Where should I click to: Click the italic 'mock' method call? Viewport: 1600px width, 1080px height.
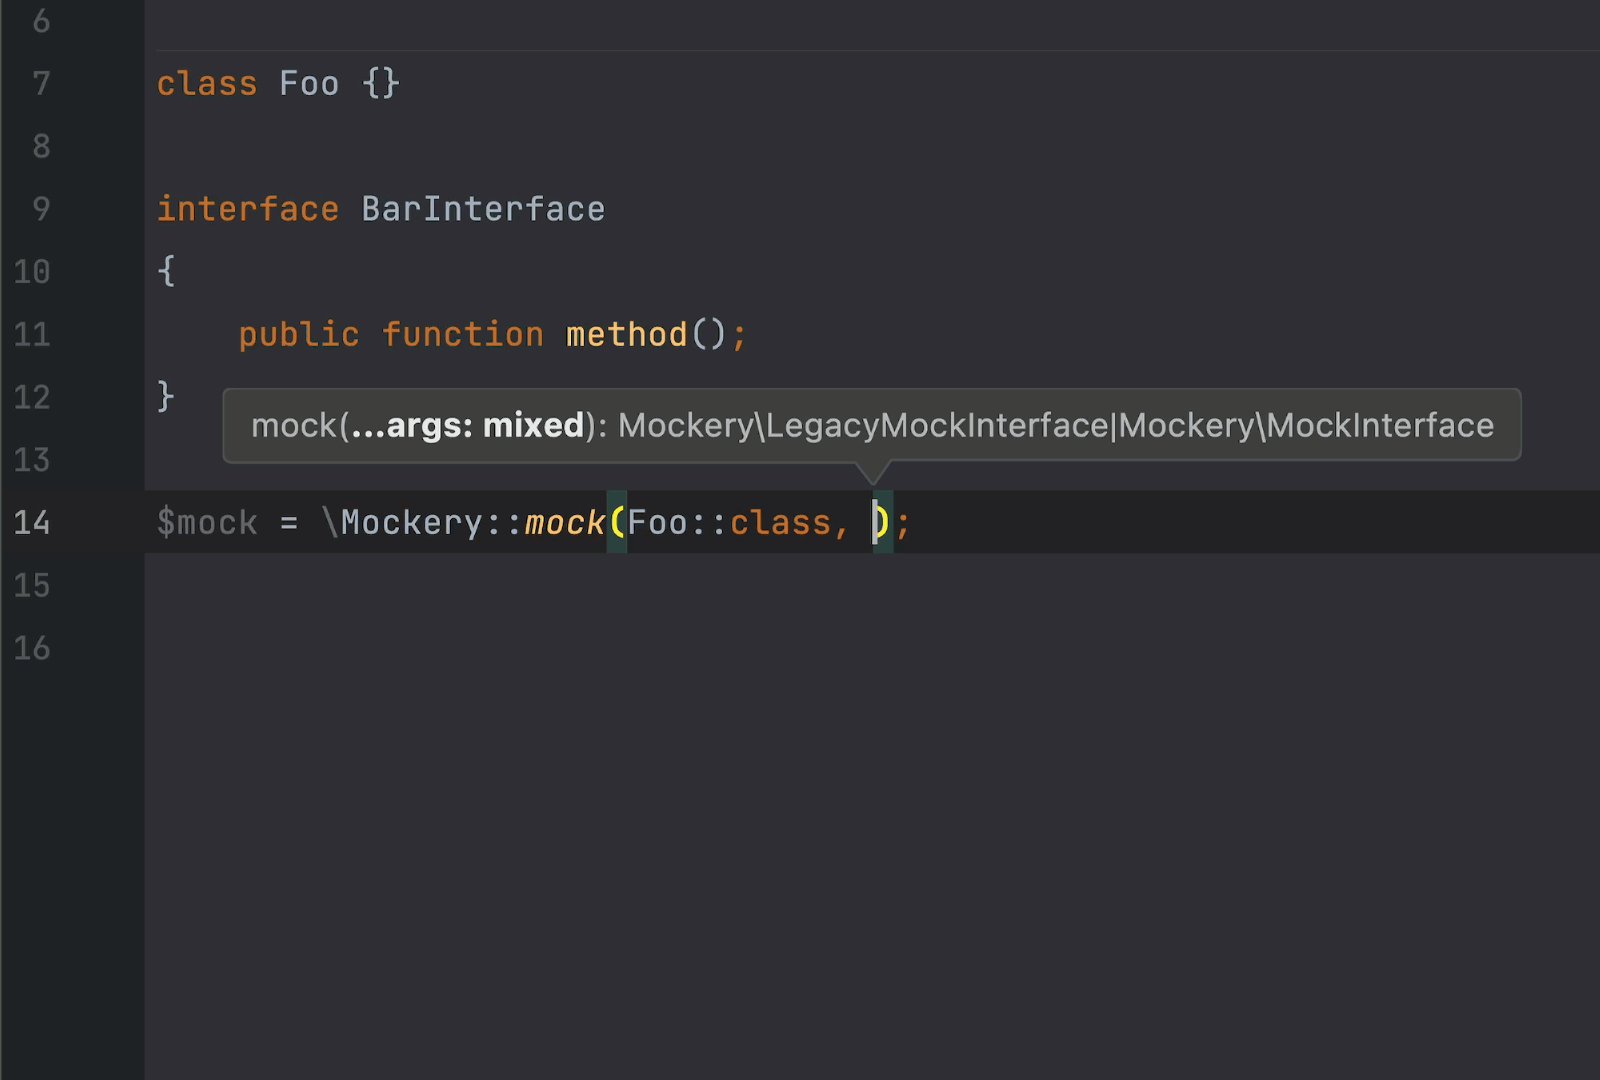[x=565, y=522]
